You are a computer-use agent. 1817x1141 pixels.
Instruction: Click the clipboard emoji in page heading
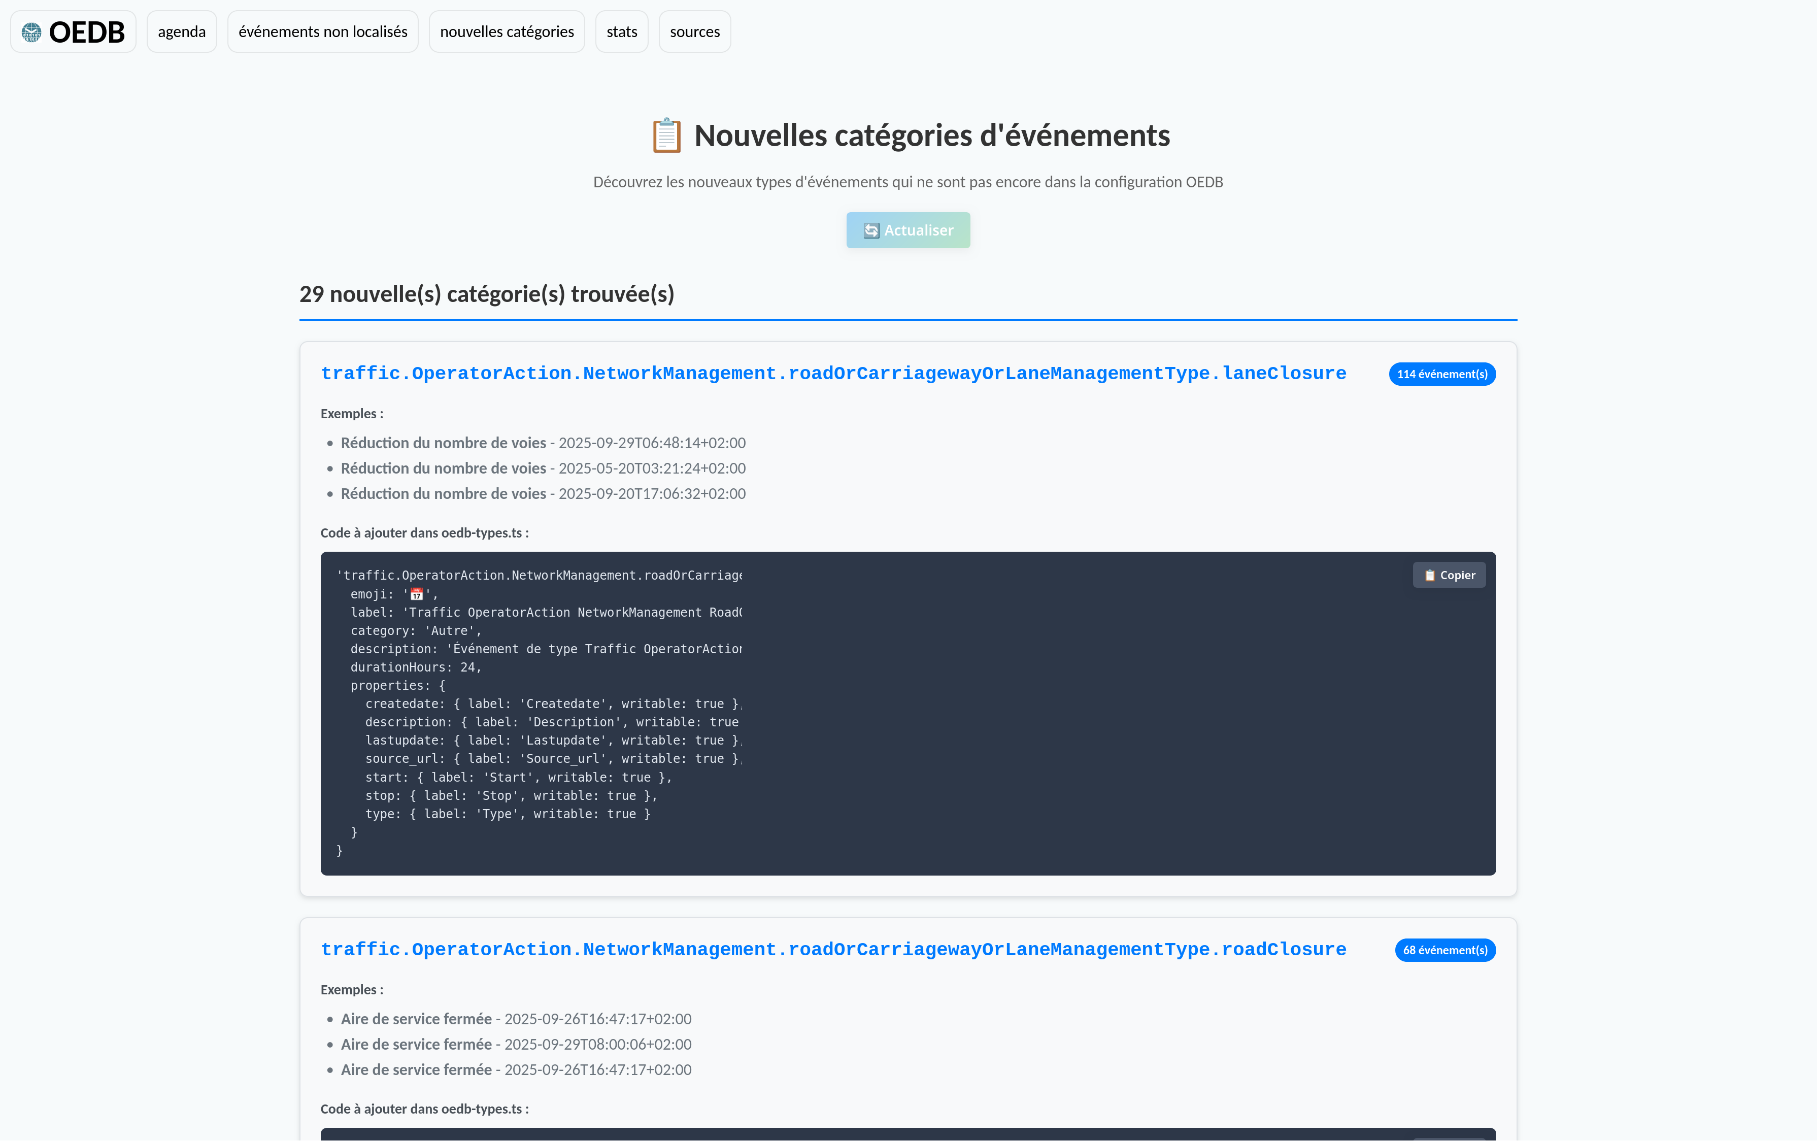666,136
